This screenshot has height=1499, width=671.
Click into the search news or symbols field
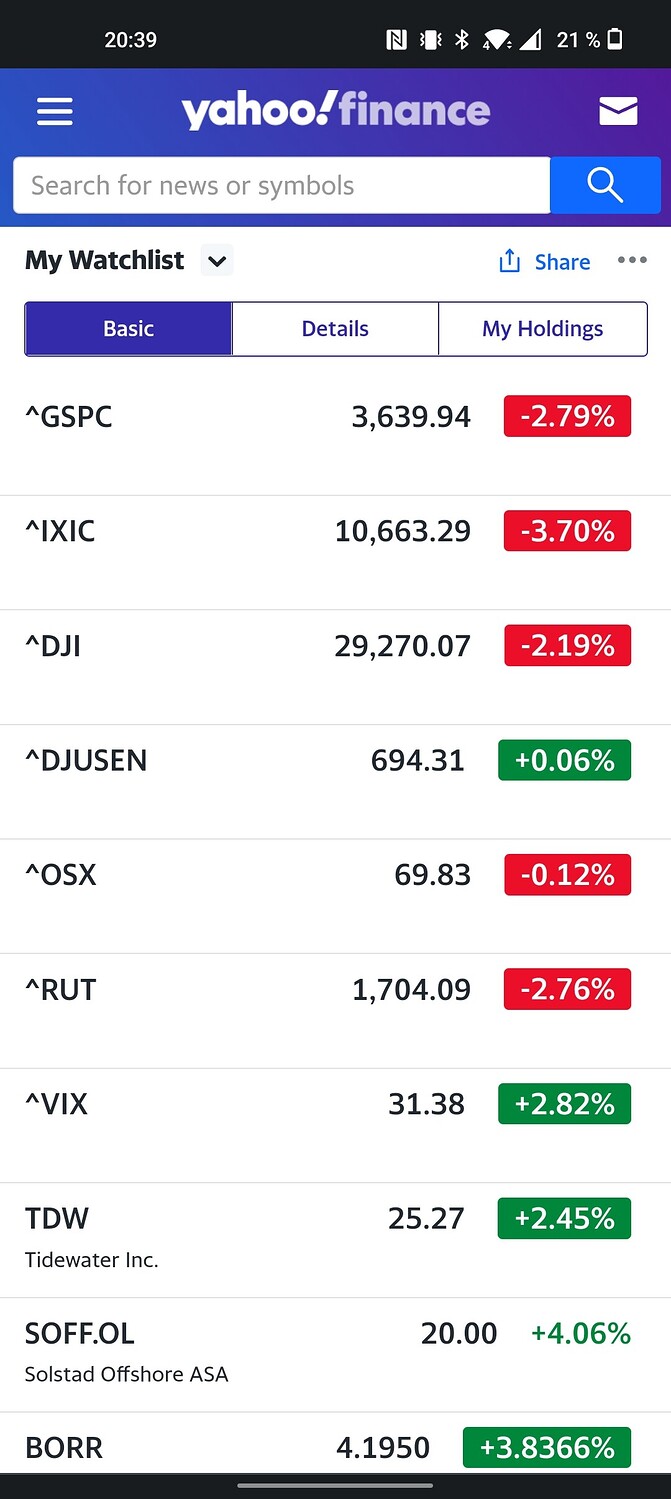coord(282,185)
